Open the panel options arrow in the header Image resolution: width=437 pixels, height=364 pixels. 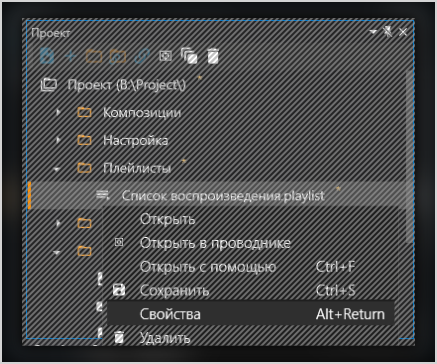[x=373, y=32]
